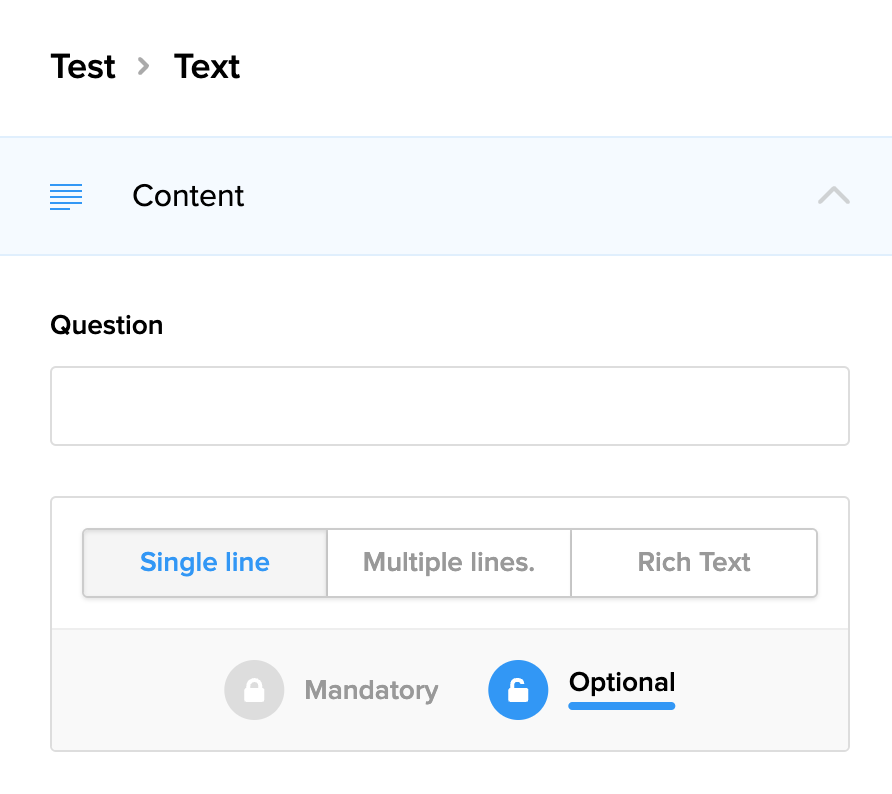
Task: Click the blank space left of the Mandatory lock
Action: pos(140,690)
